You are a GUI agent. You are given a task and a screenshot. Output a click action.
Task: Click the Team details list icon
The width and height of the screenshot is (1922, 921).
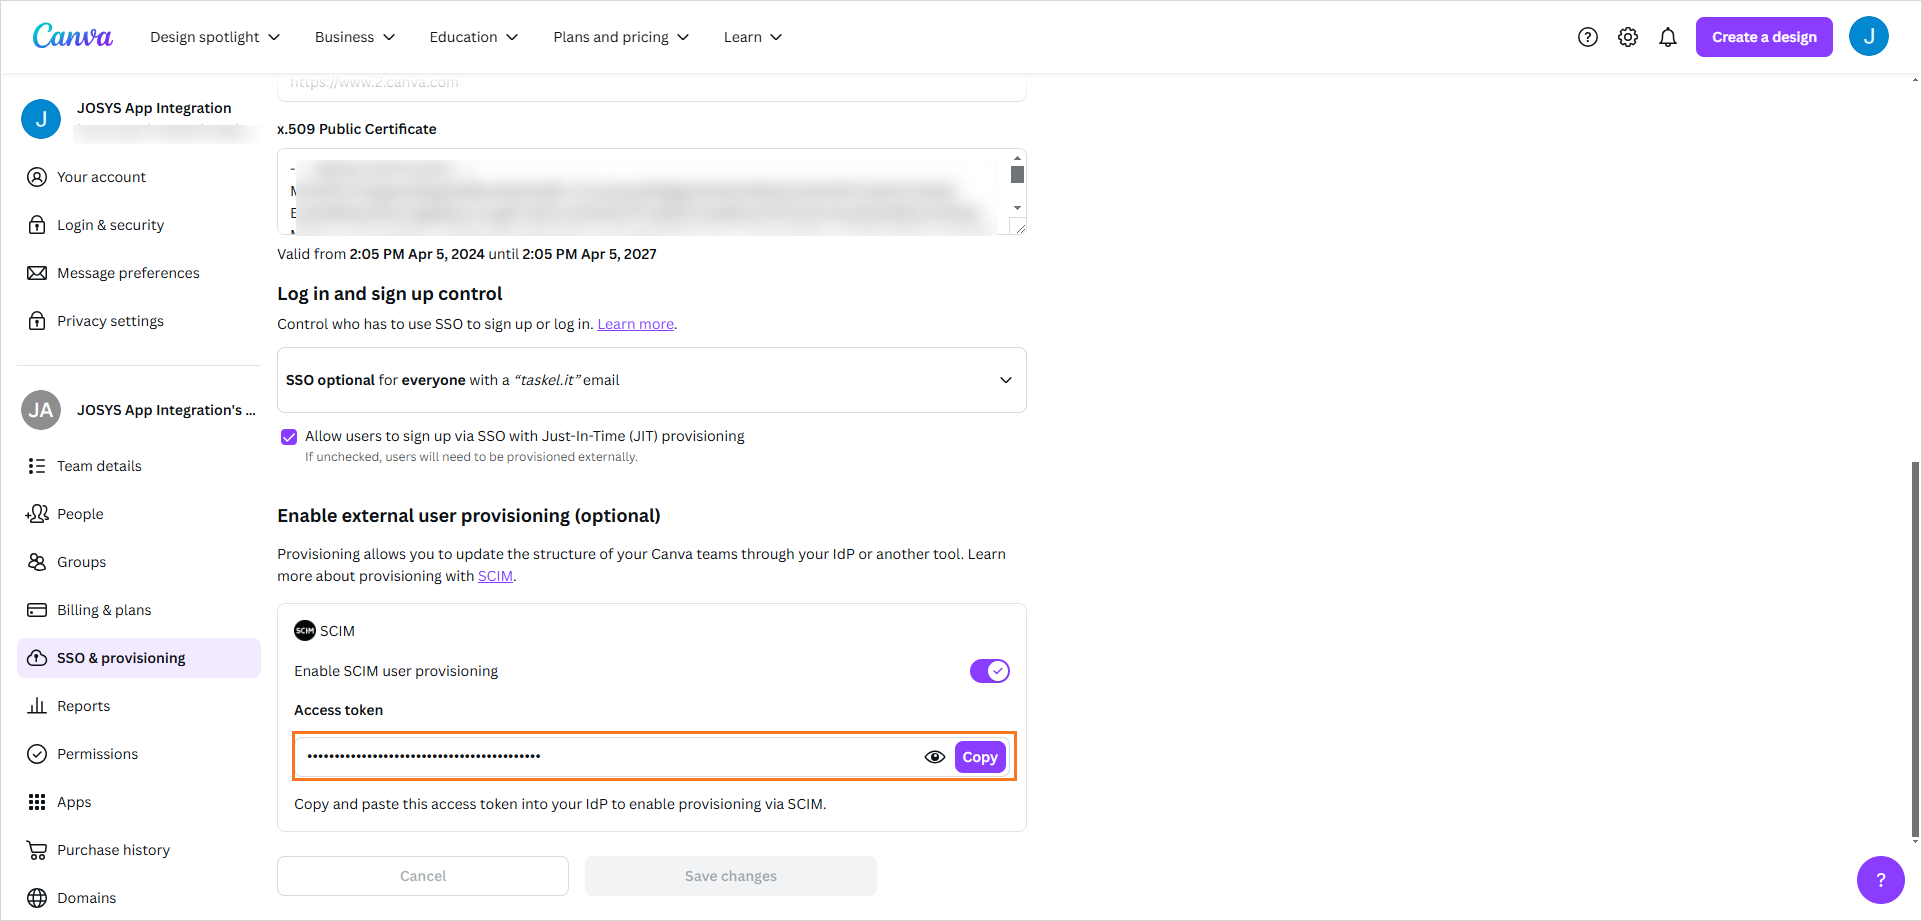[37, 466]
